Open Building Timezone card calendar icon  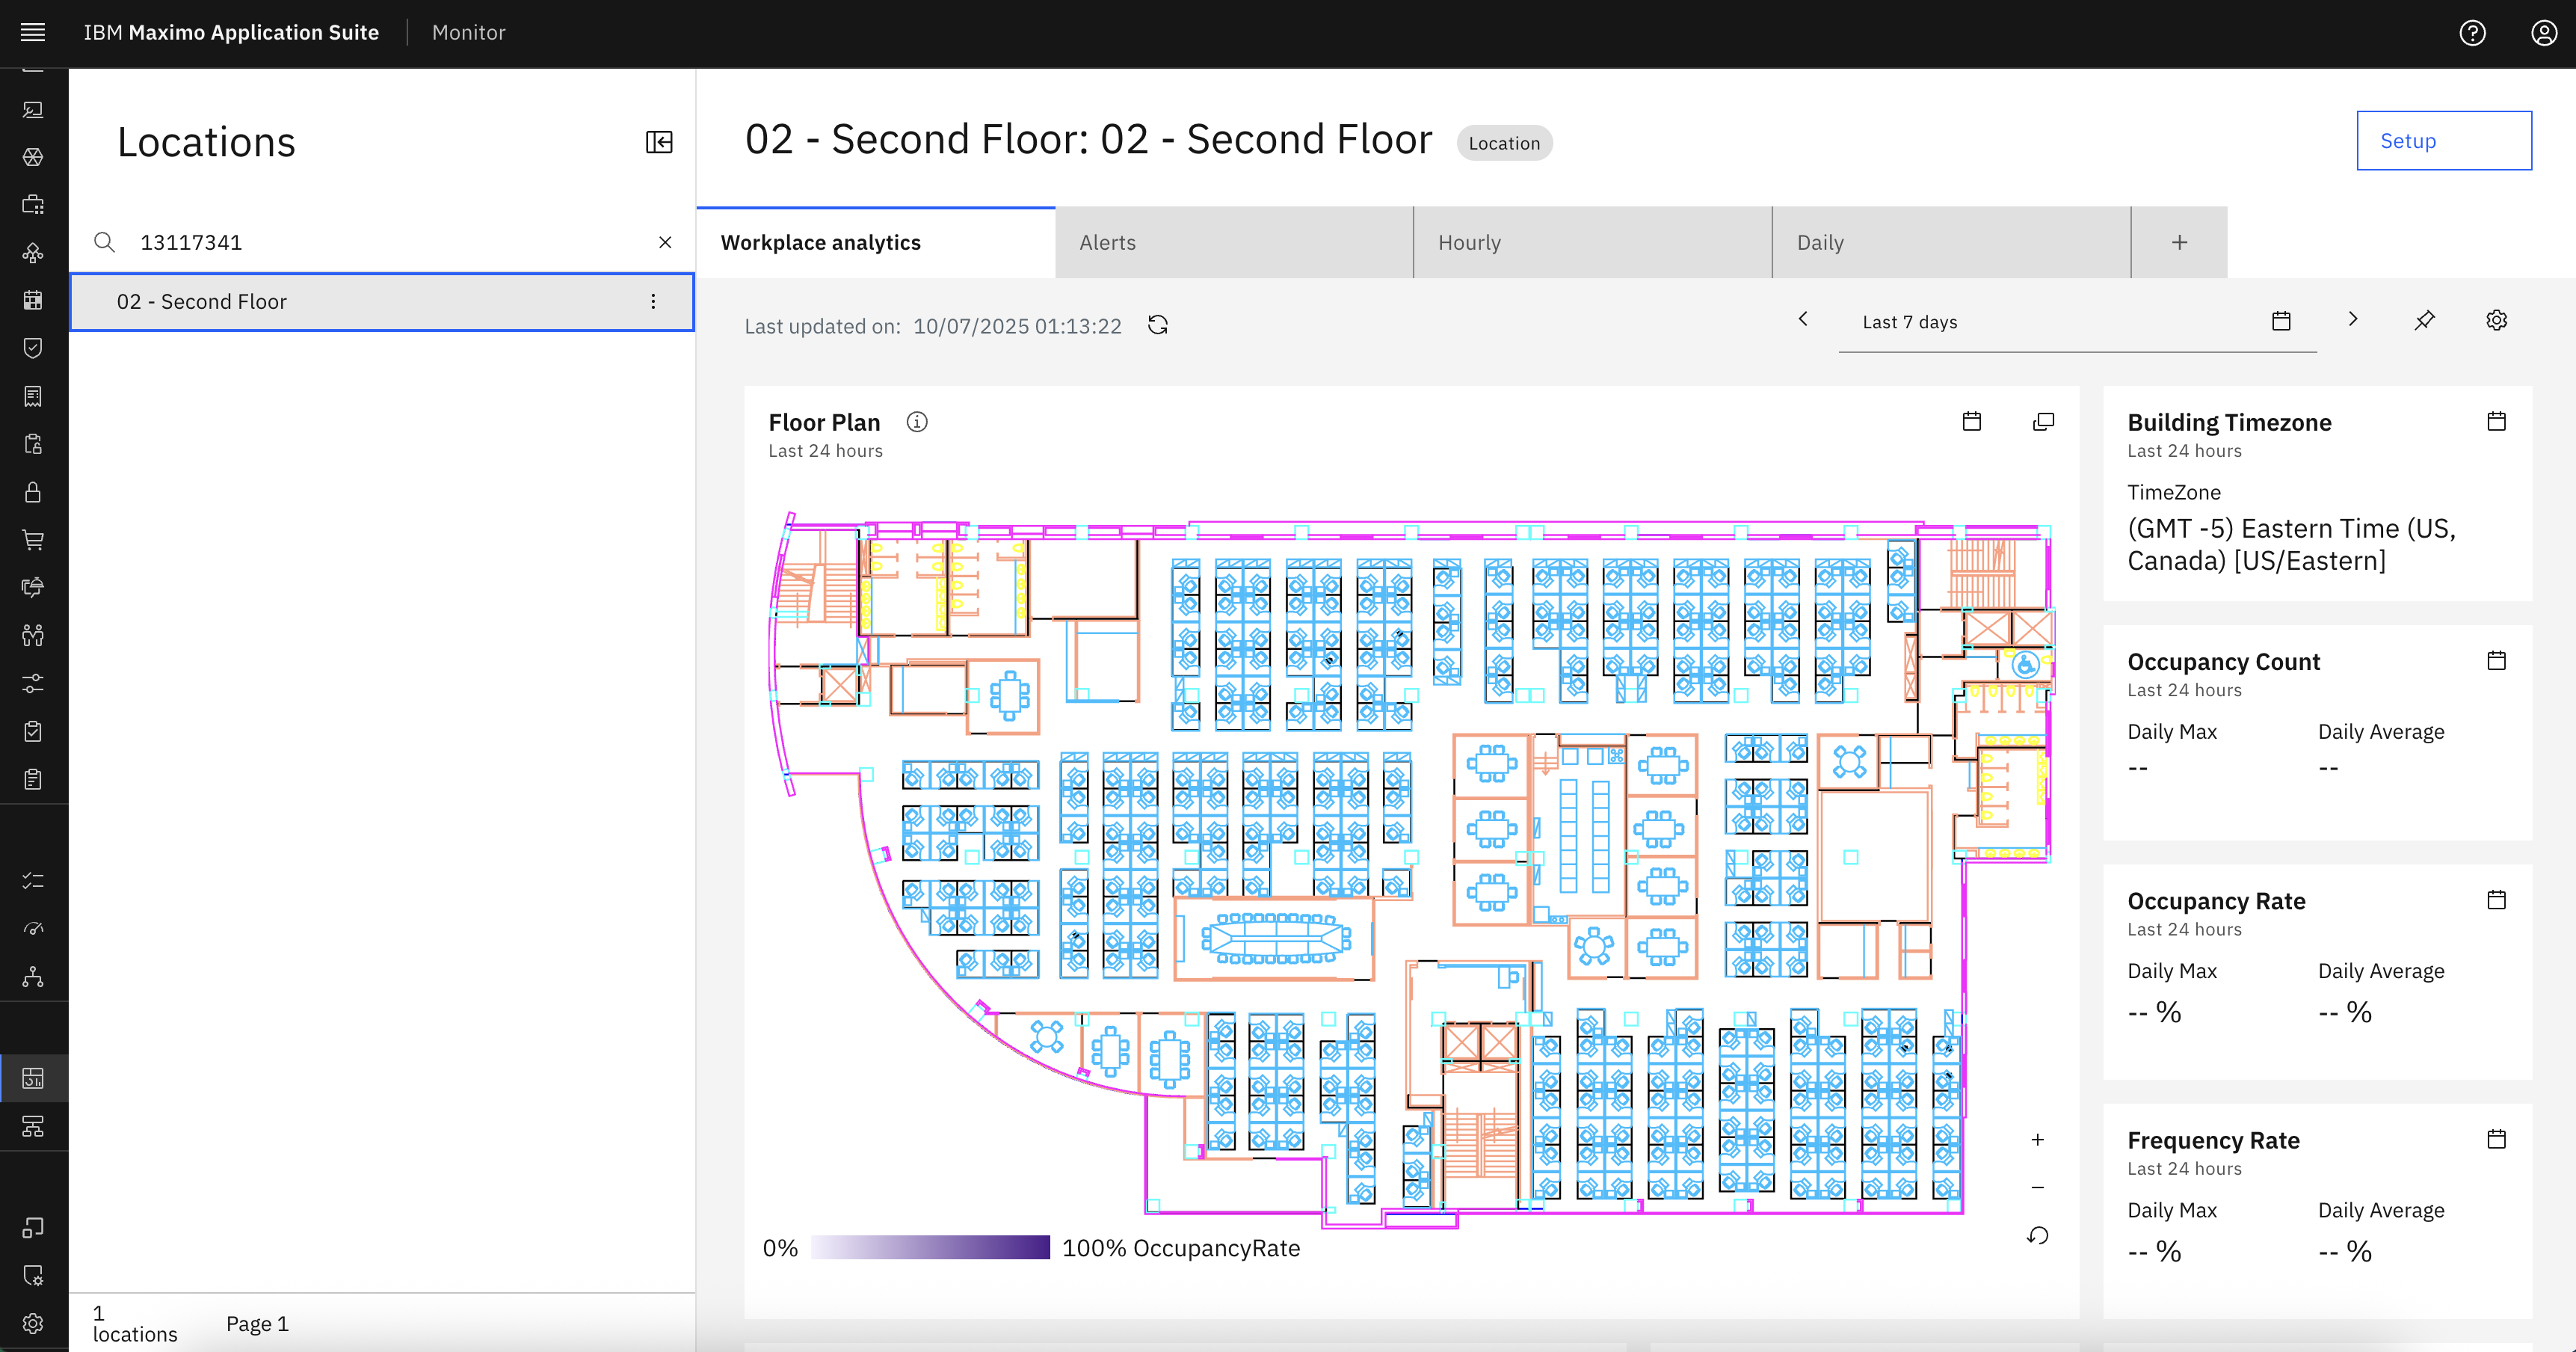(x=2497, y=421)
